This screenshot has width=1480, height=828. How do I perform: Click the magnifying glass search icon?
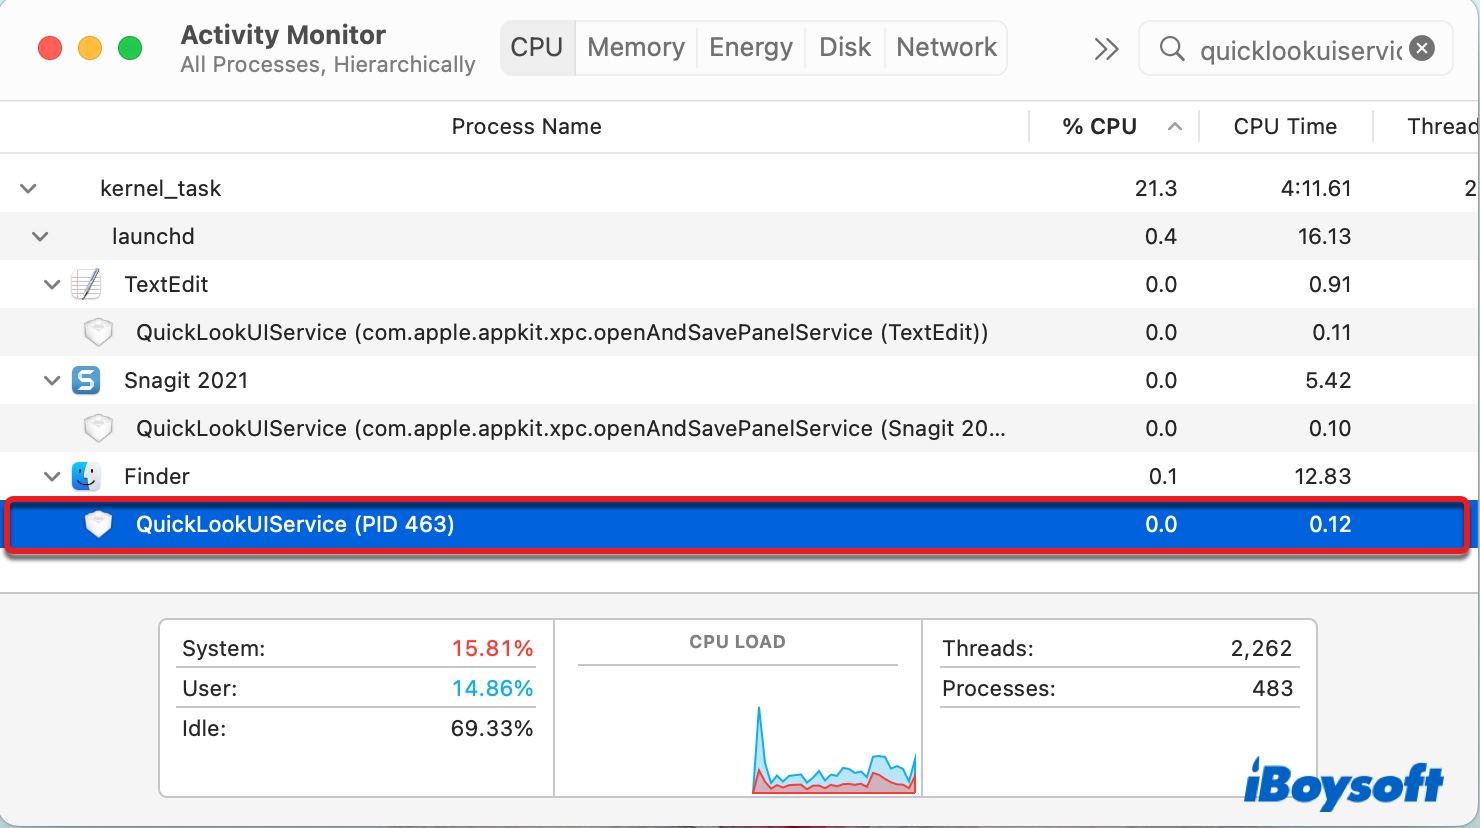tap(1172, 49)
